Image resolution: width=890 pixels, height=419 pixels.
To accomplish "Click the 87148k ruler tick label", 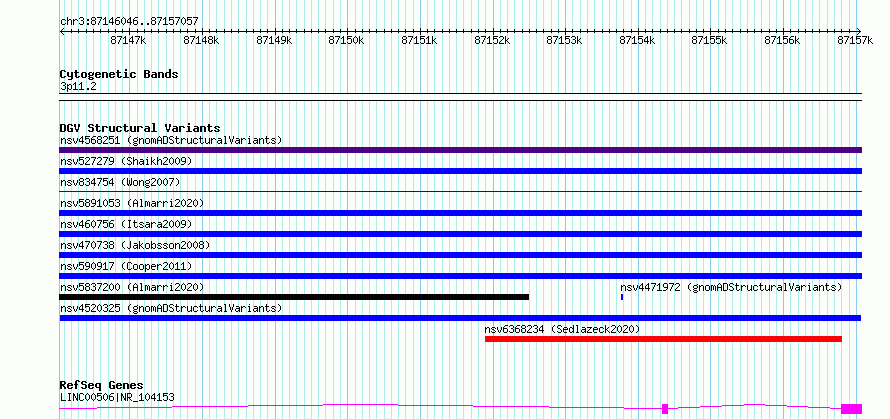I will 201,40.
